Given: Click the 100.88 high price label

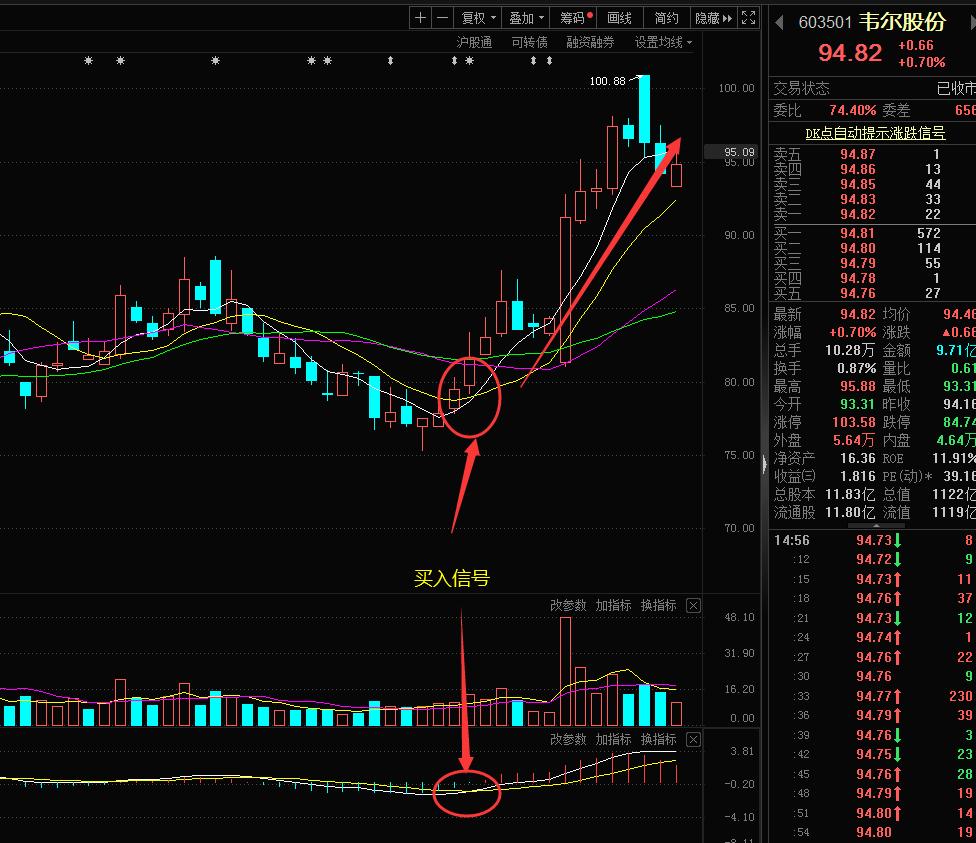Looking at the screenshot, I should point(608,81).
